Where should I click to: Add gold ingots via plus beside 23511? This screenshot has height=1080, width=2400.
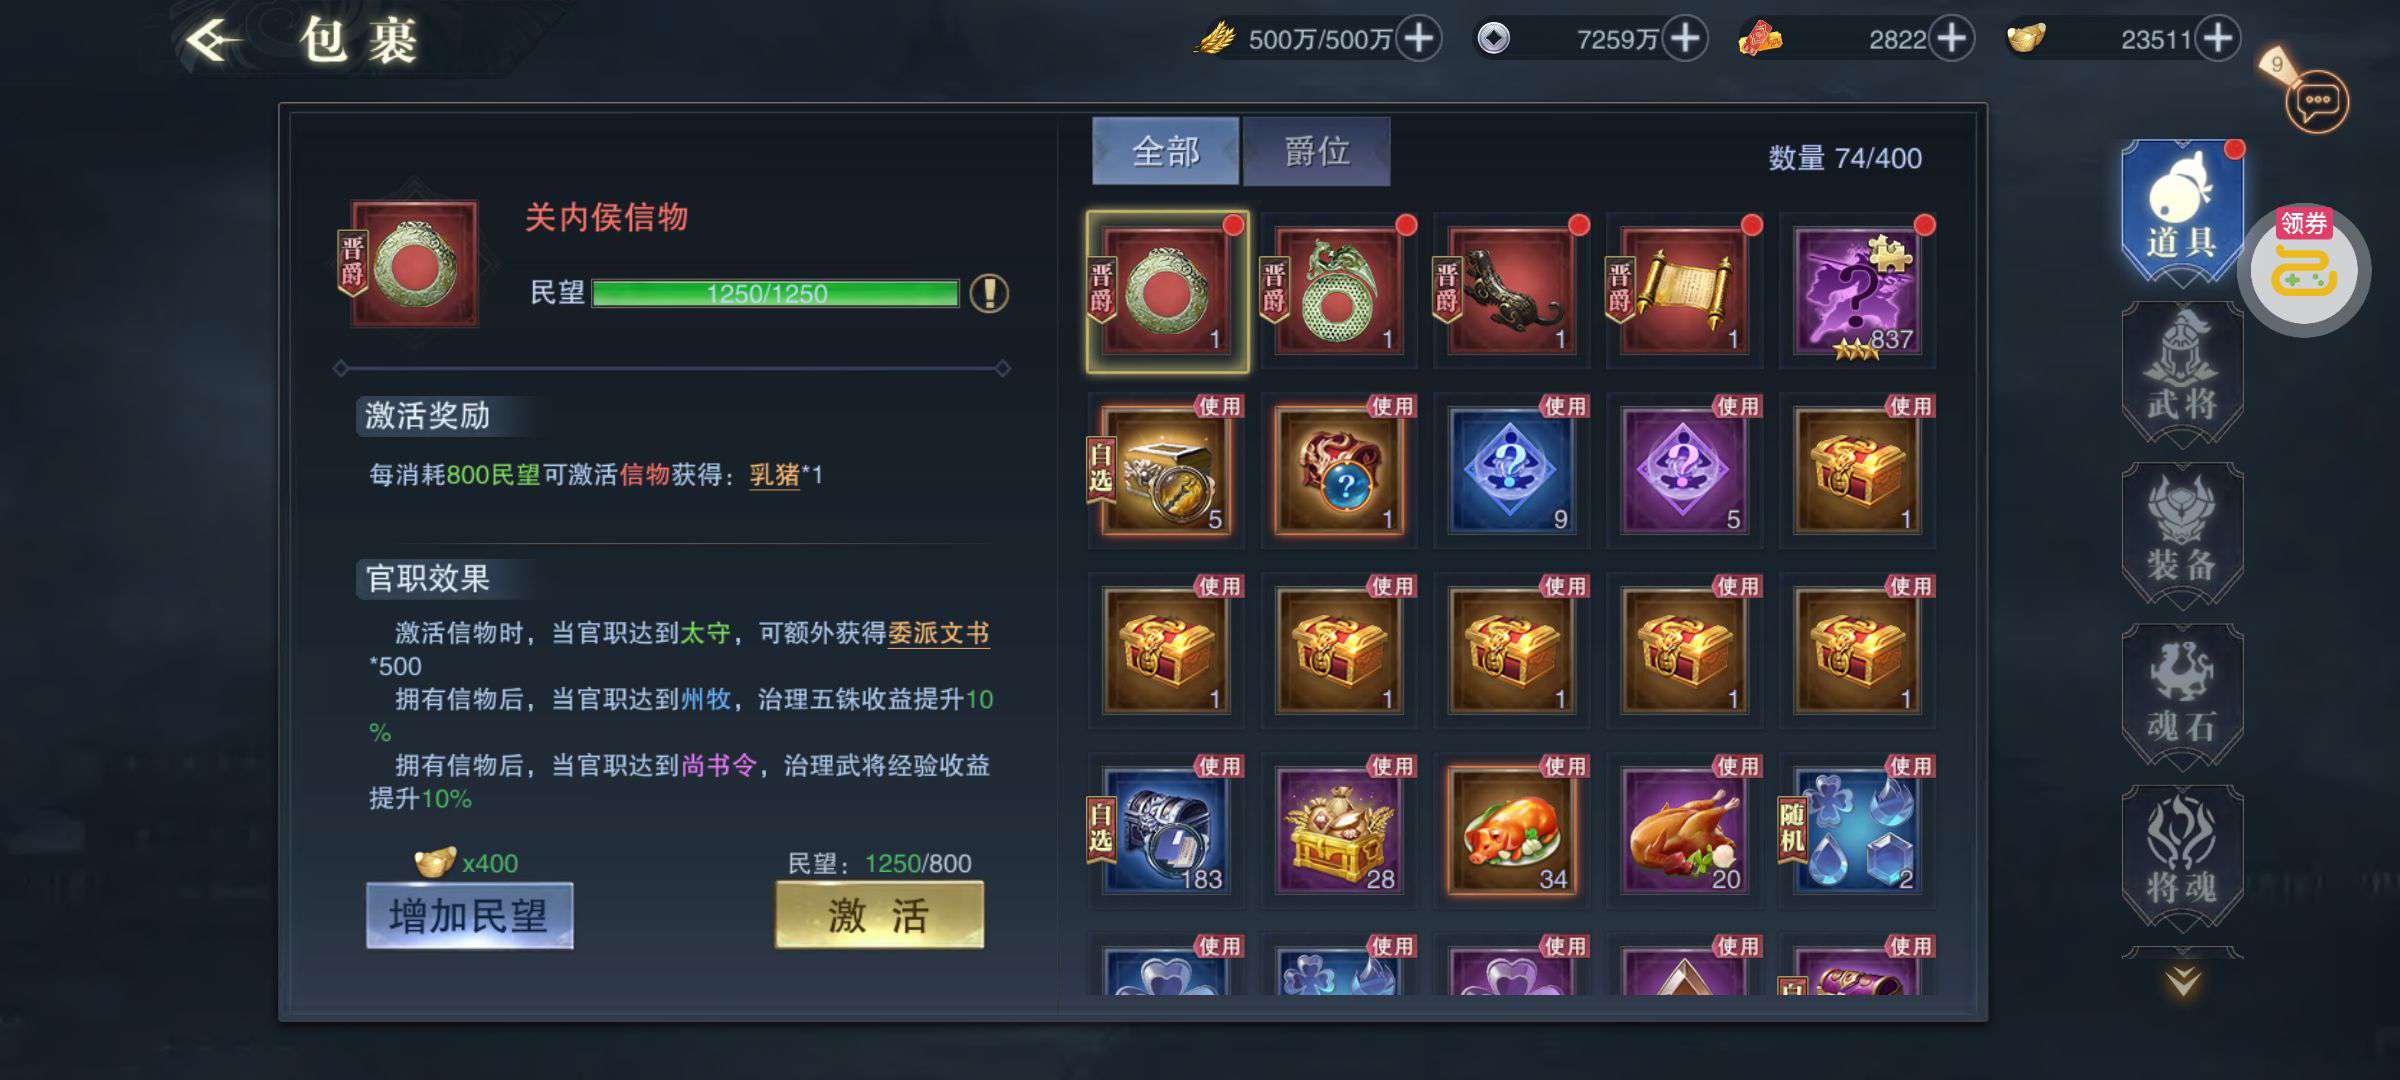pyautogui.click(x=2218, y=39)
